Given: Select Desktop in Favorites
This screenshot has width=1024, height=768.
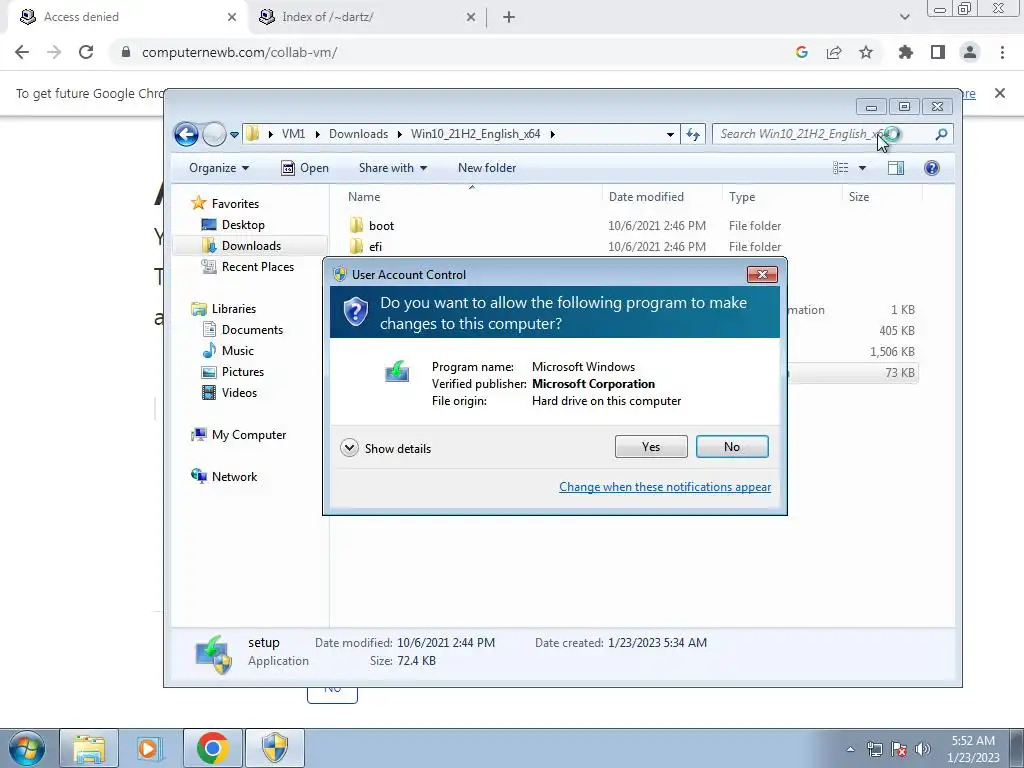Looking at the screenshot, I should click(233, 225).
